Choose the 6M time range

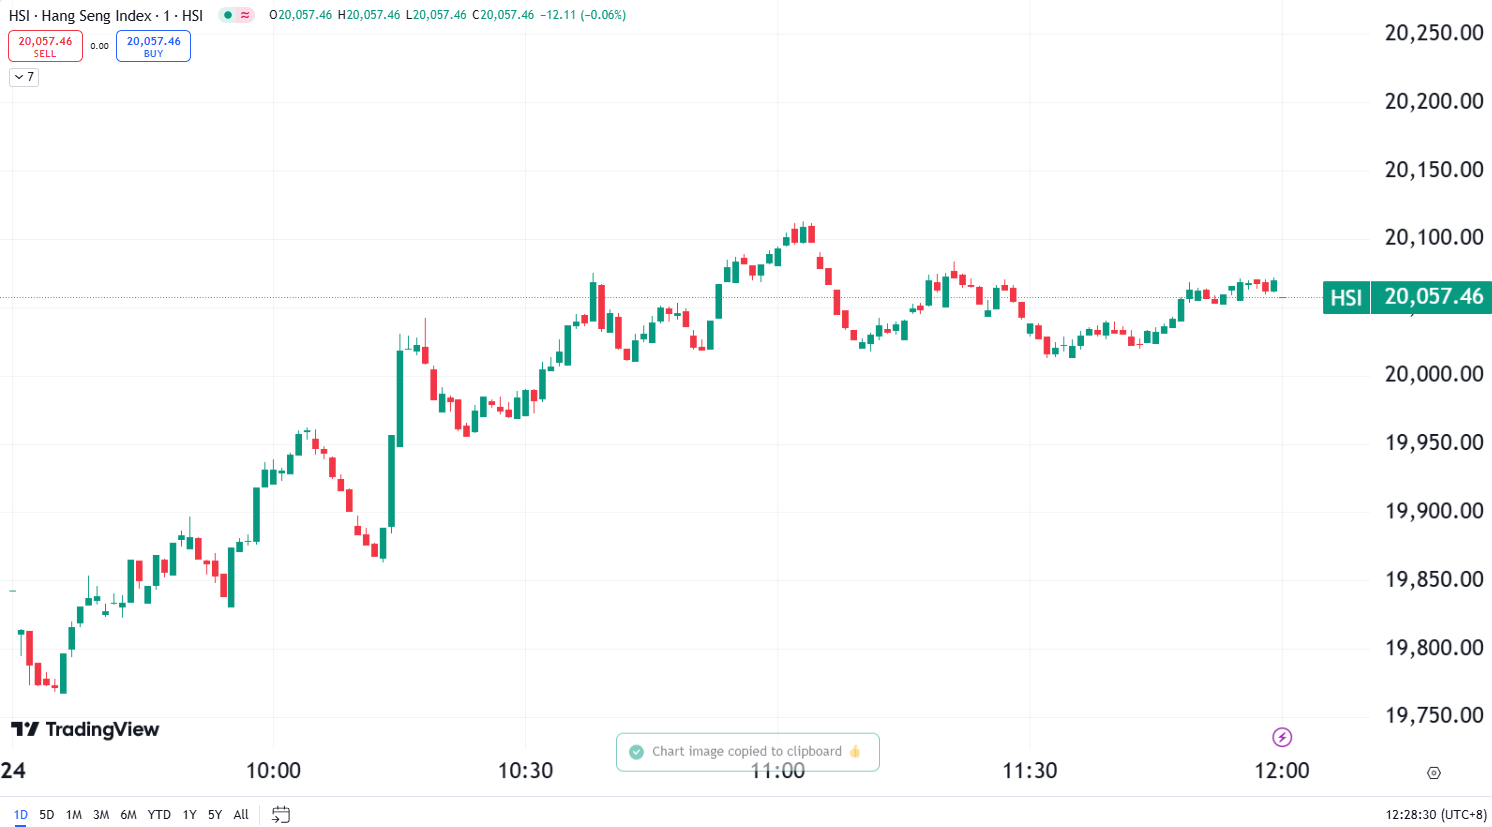[128, 814]
